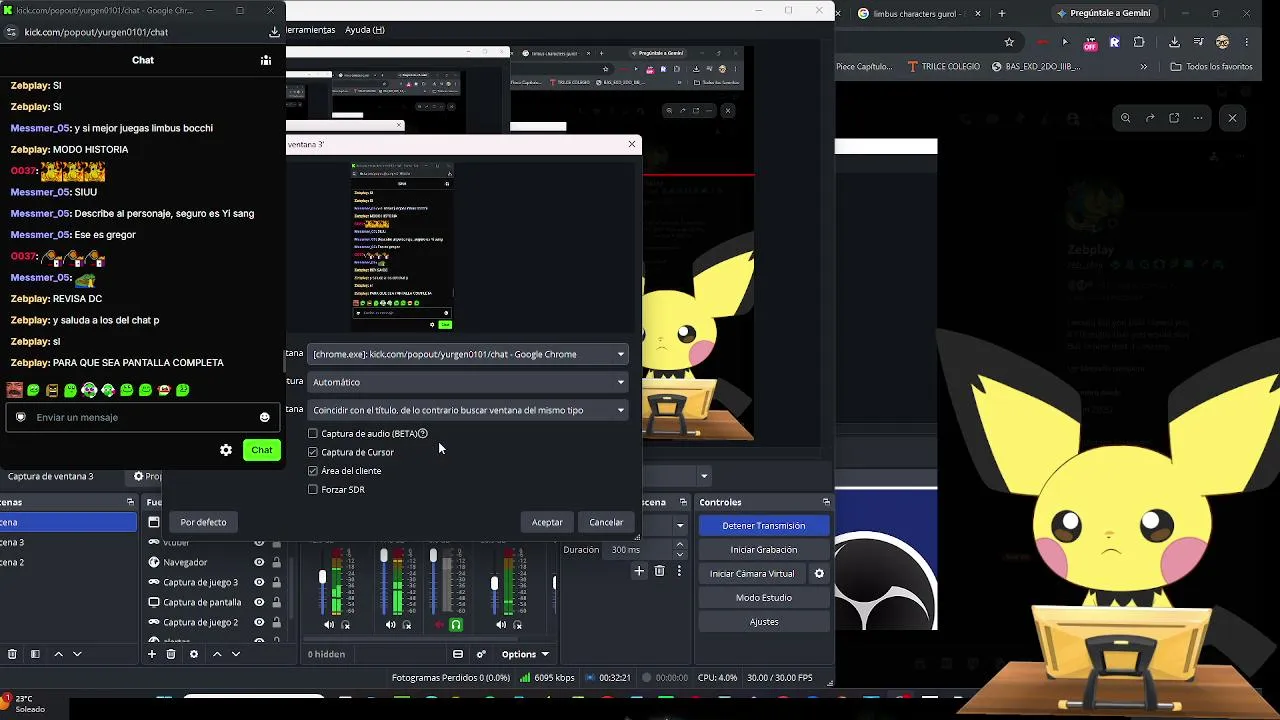The height and width of the screenshot is (720, 1280).
Task: Click the green Chat send button
Action: (262, 450)
